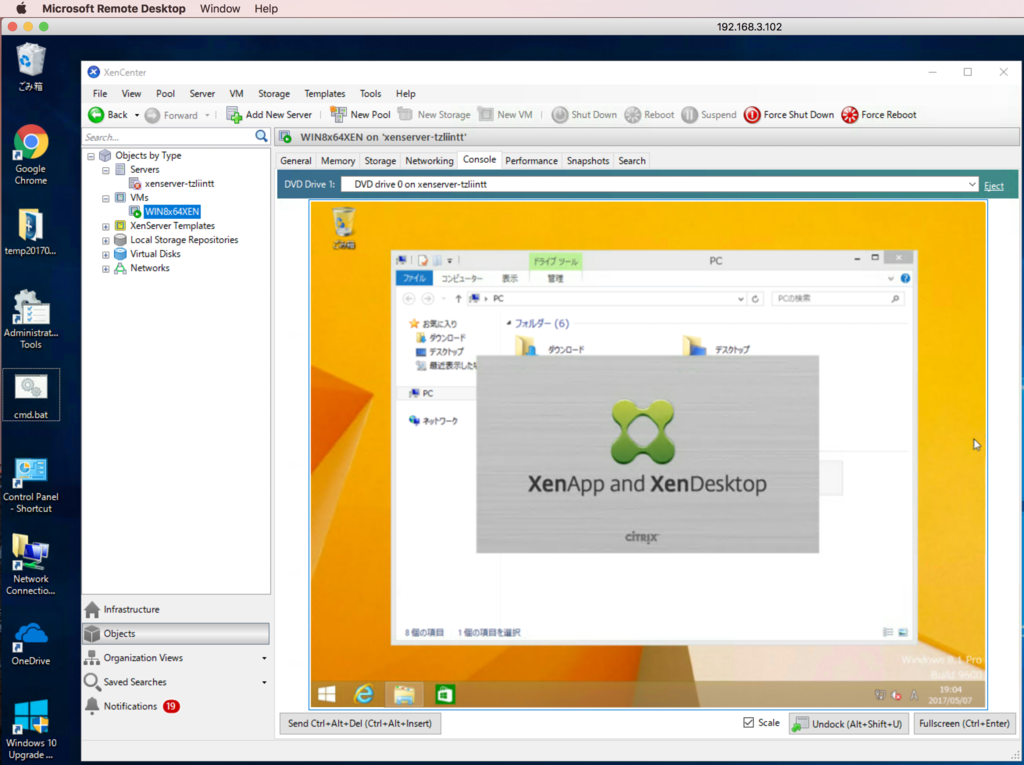The width and height of the screenshot is (1024, 765).
Task: Collapse the VMs tree node
Action: [105, 199]
